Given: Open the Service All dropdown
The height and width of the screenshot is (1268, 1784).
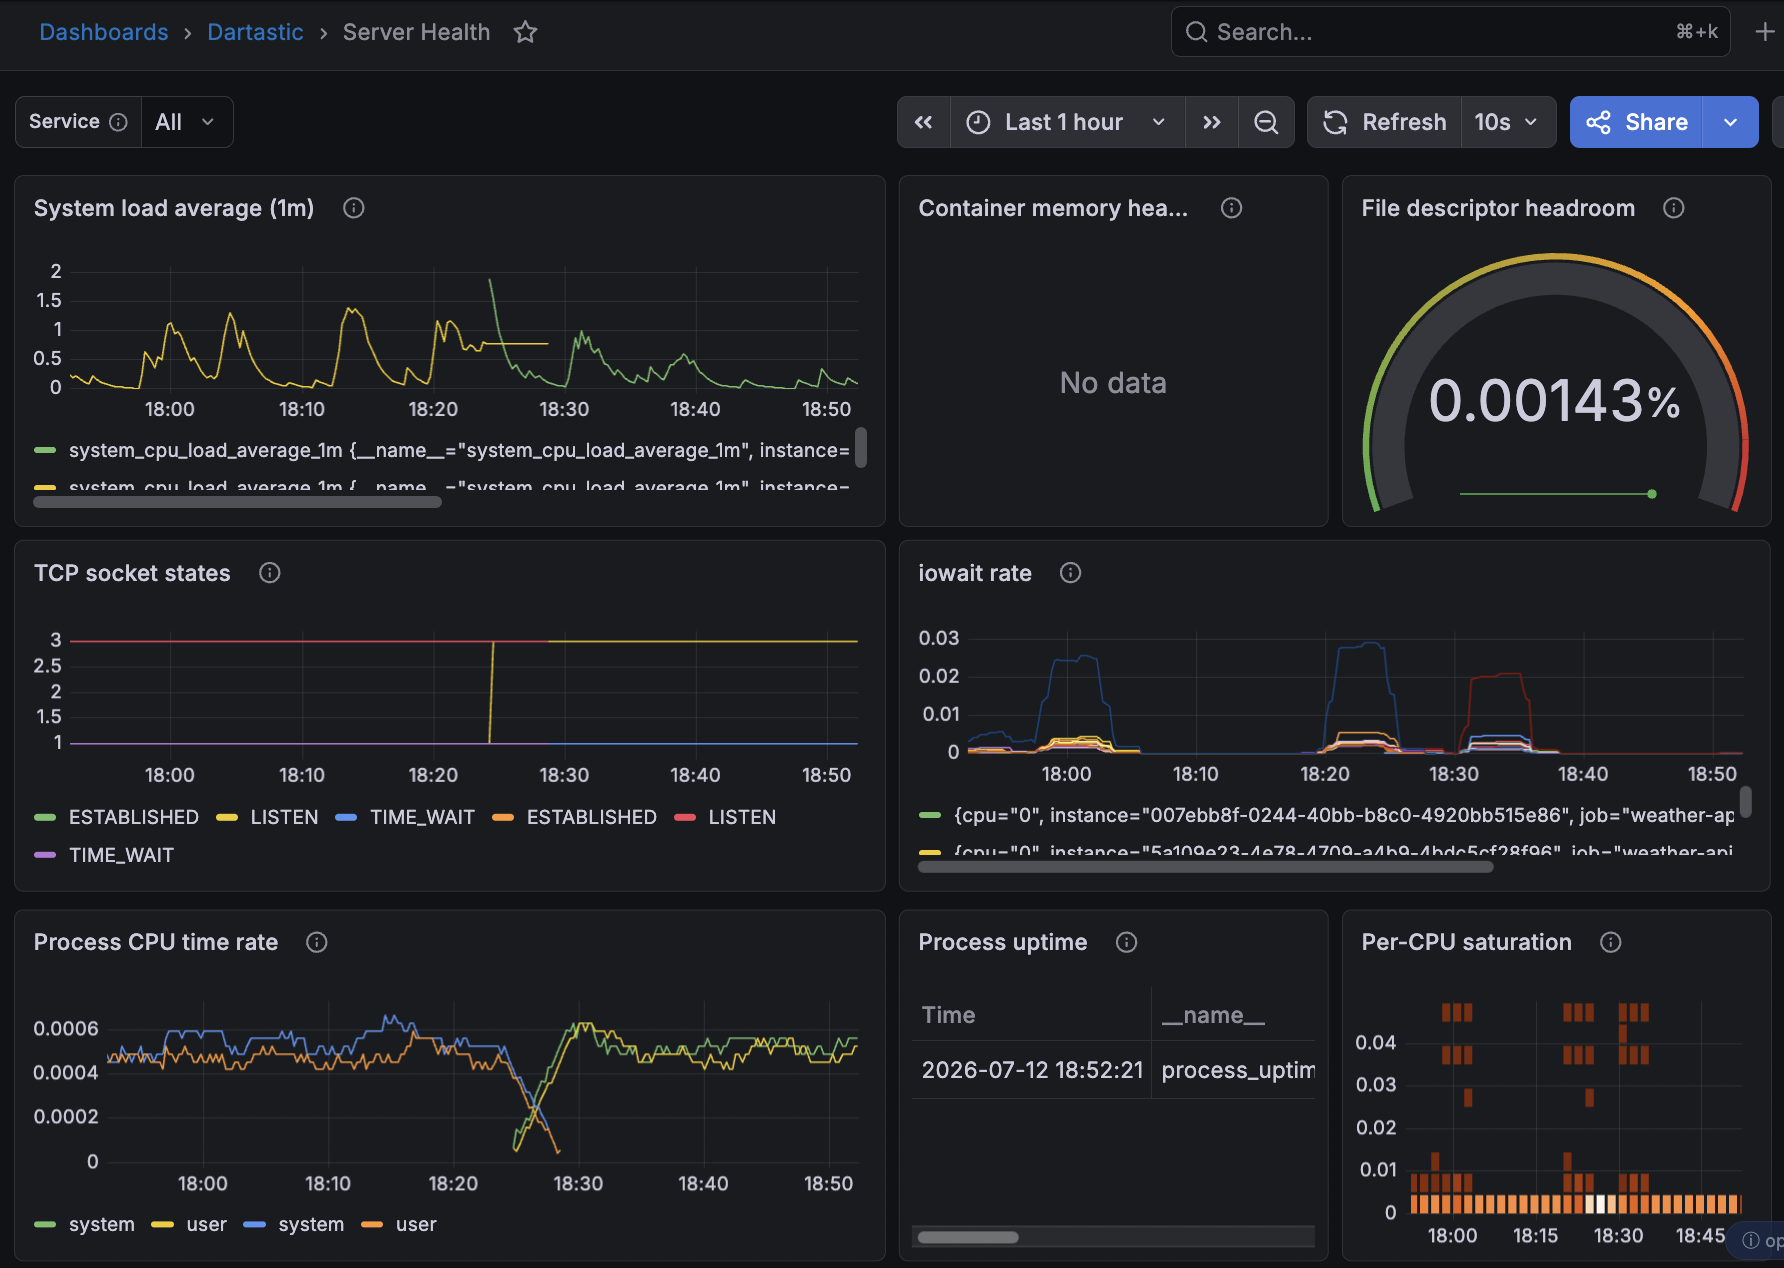Looking at the screenshot, I should coord(187,122).
